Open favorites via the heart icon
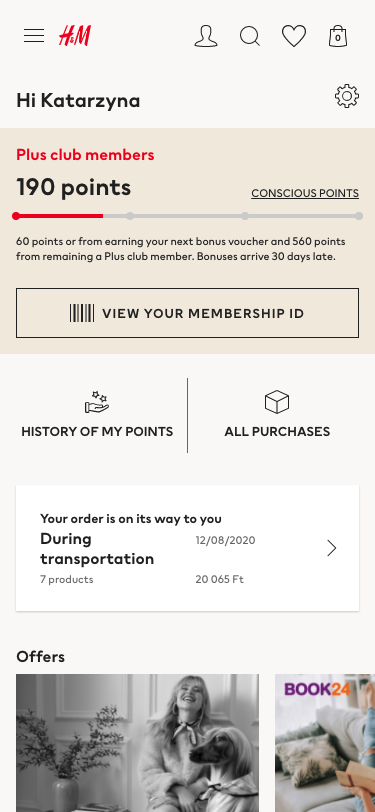The image size is (375, 812). pos(294,36)
